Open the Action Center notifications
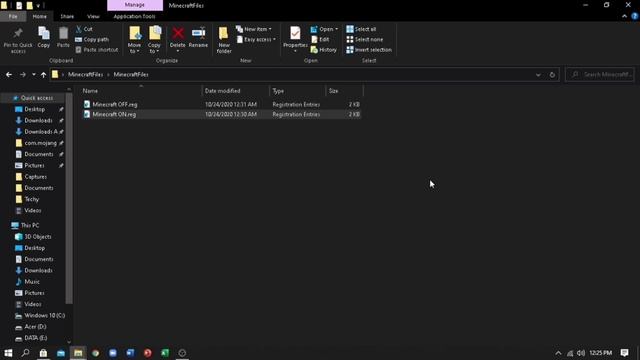Screen dimensions: 640x360 pyautogui.click(x=624, y=353)
